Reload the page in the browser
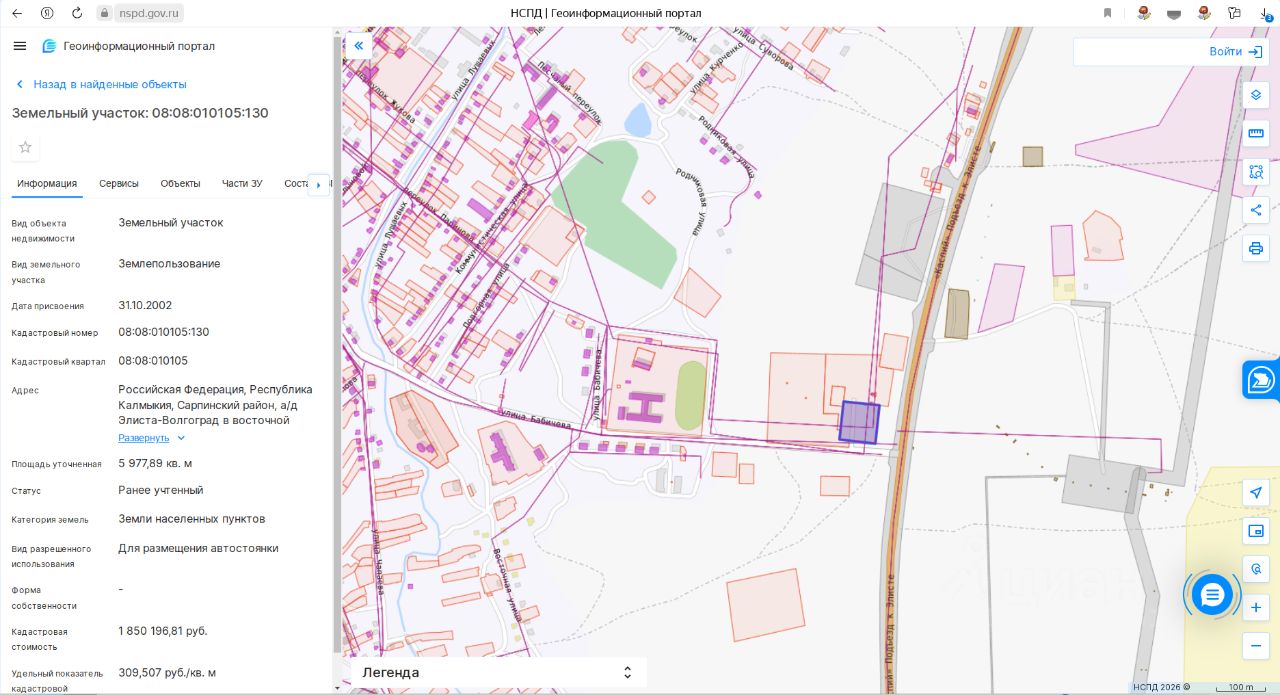The height and width of the screenshot is (695, 1280). (77, 13)
